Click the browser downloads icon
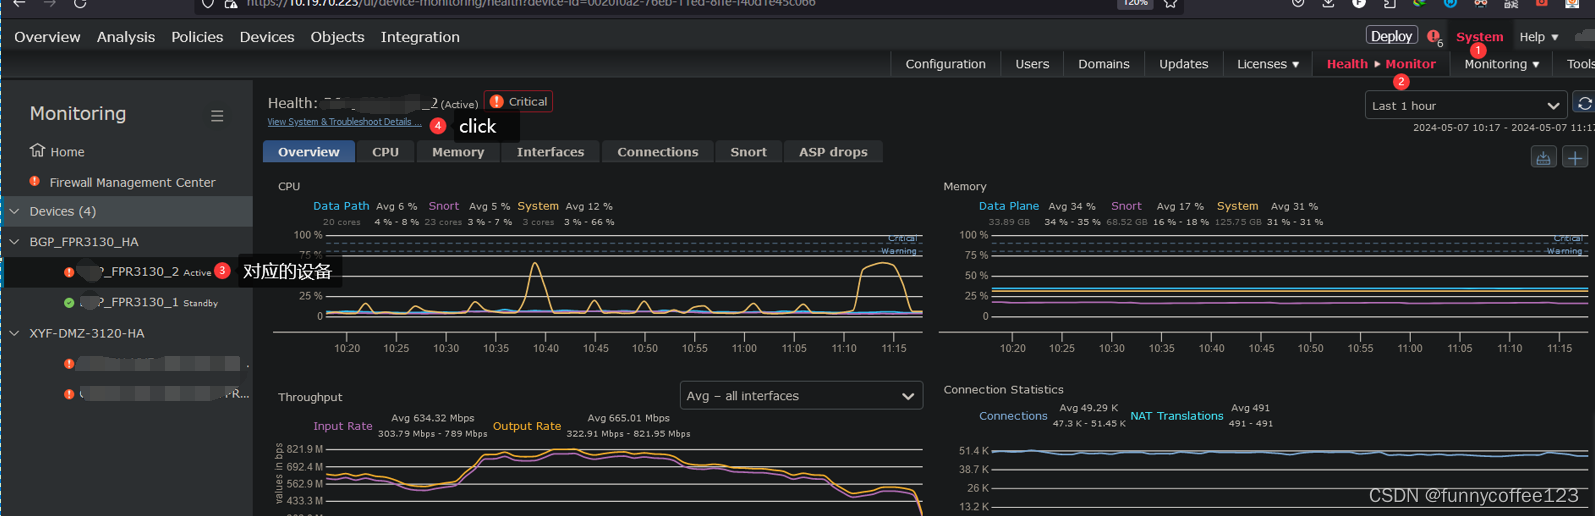1595x516 pixels. point(1328,4)
